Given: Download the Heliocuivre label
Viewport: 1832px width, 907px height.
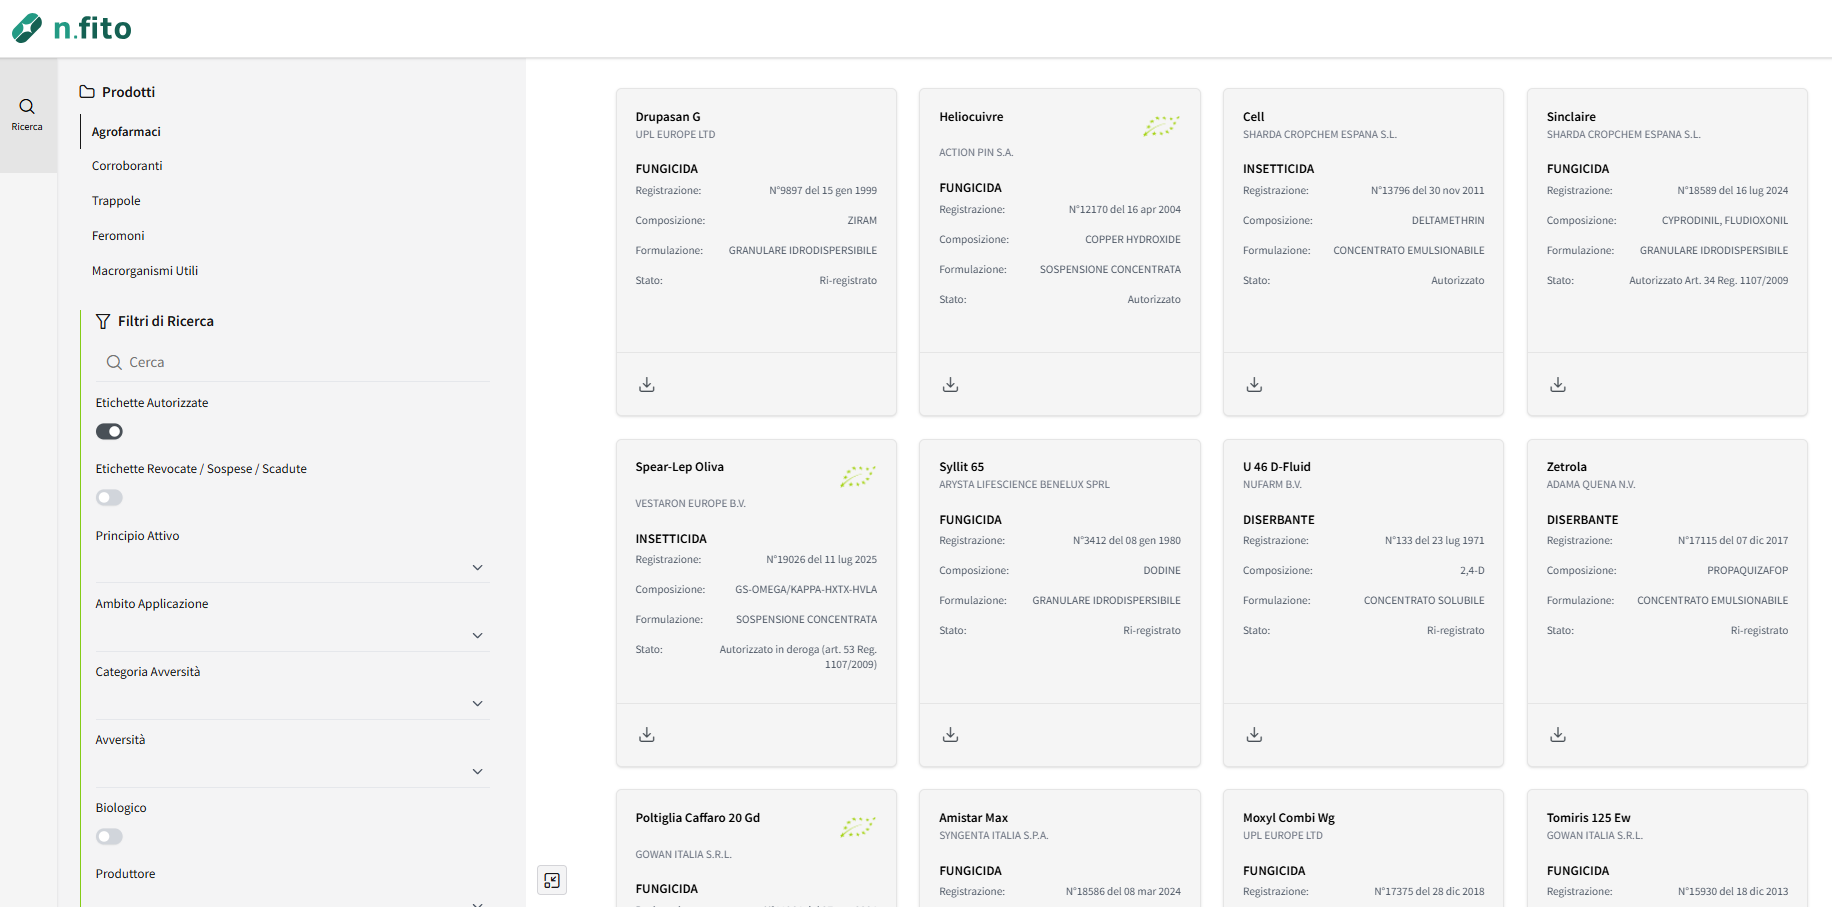Looking at the screenshot, I should coord(951,384).
